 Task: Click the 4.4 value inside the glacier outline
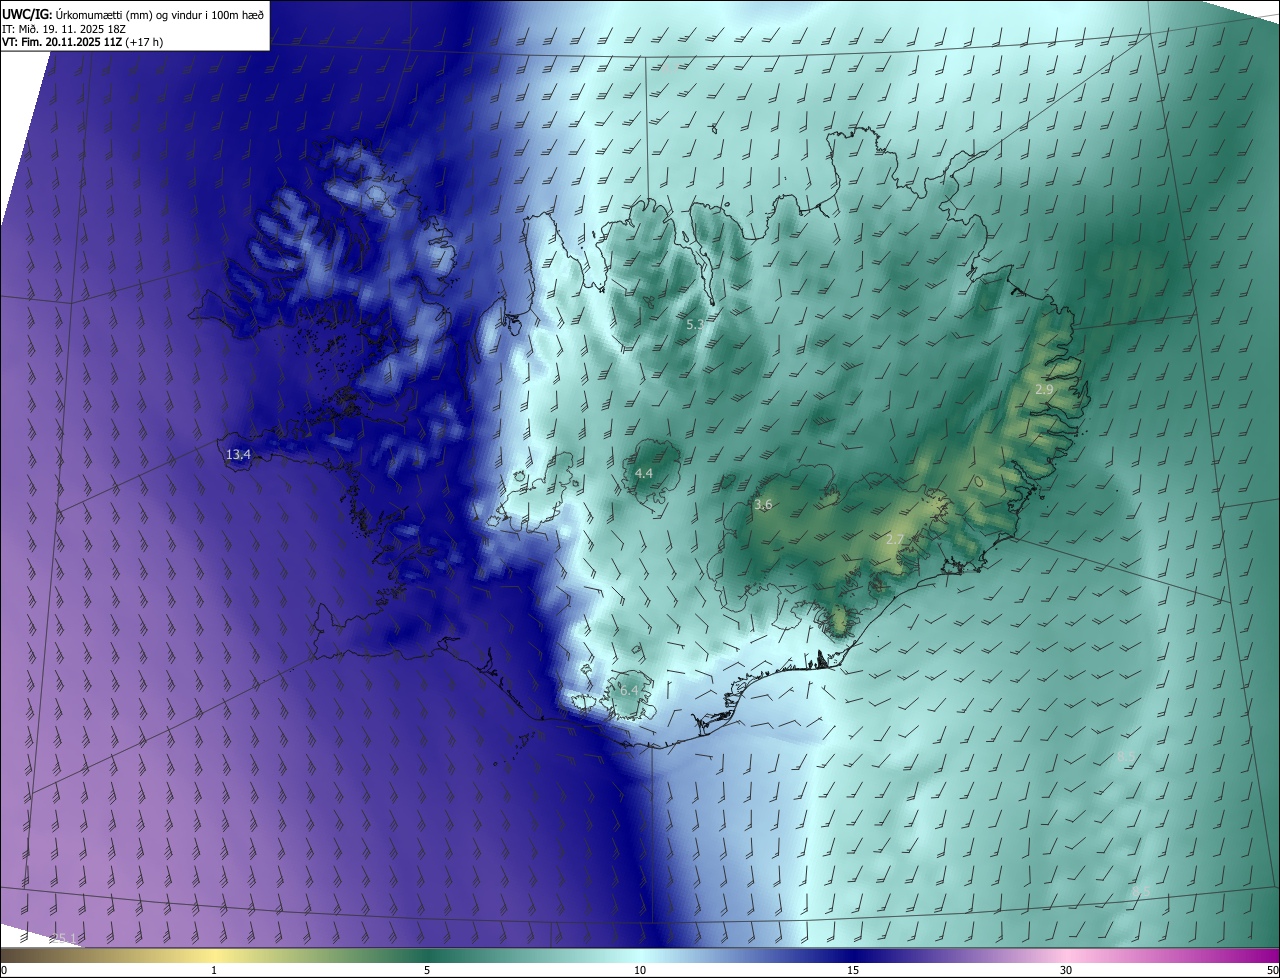(644, 472)
